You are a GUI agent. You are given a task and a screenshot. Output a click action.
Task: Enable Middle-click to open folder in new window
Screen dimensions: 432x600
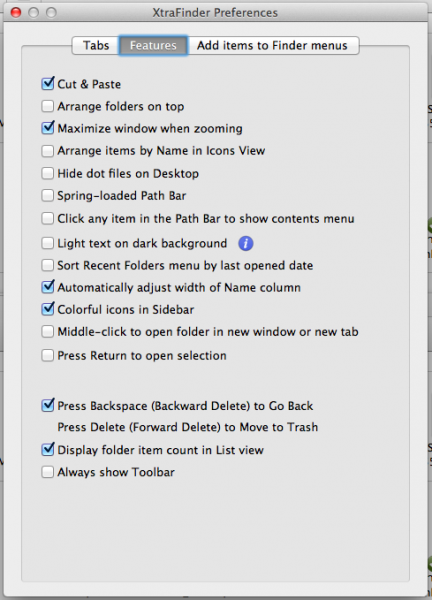coord(47,332)
